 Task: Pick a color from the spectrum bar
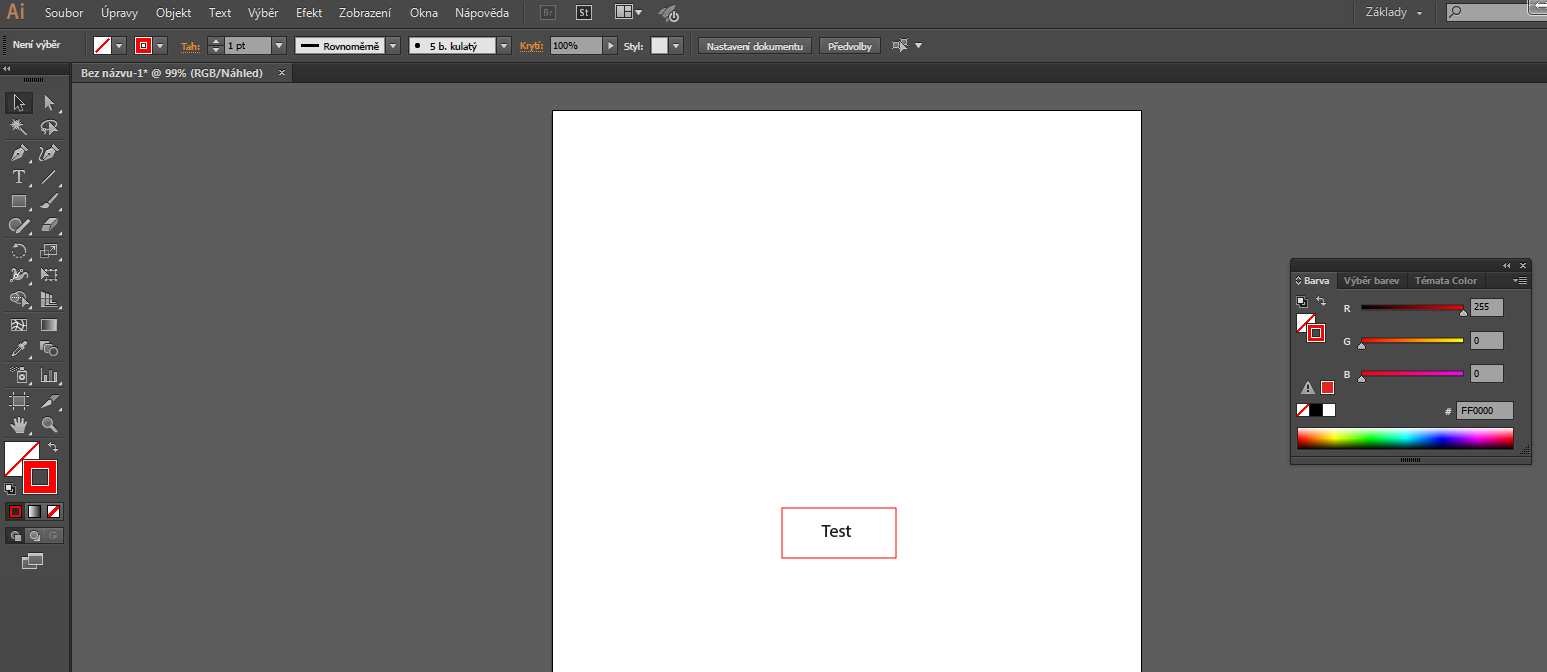tap(1404, 438)
